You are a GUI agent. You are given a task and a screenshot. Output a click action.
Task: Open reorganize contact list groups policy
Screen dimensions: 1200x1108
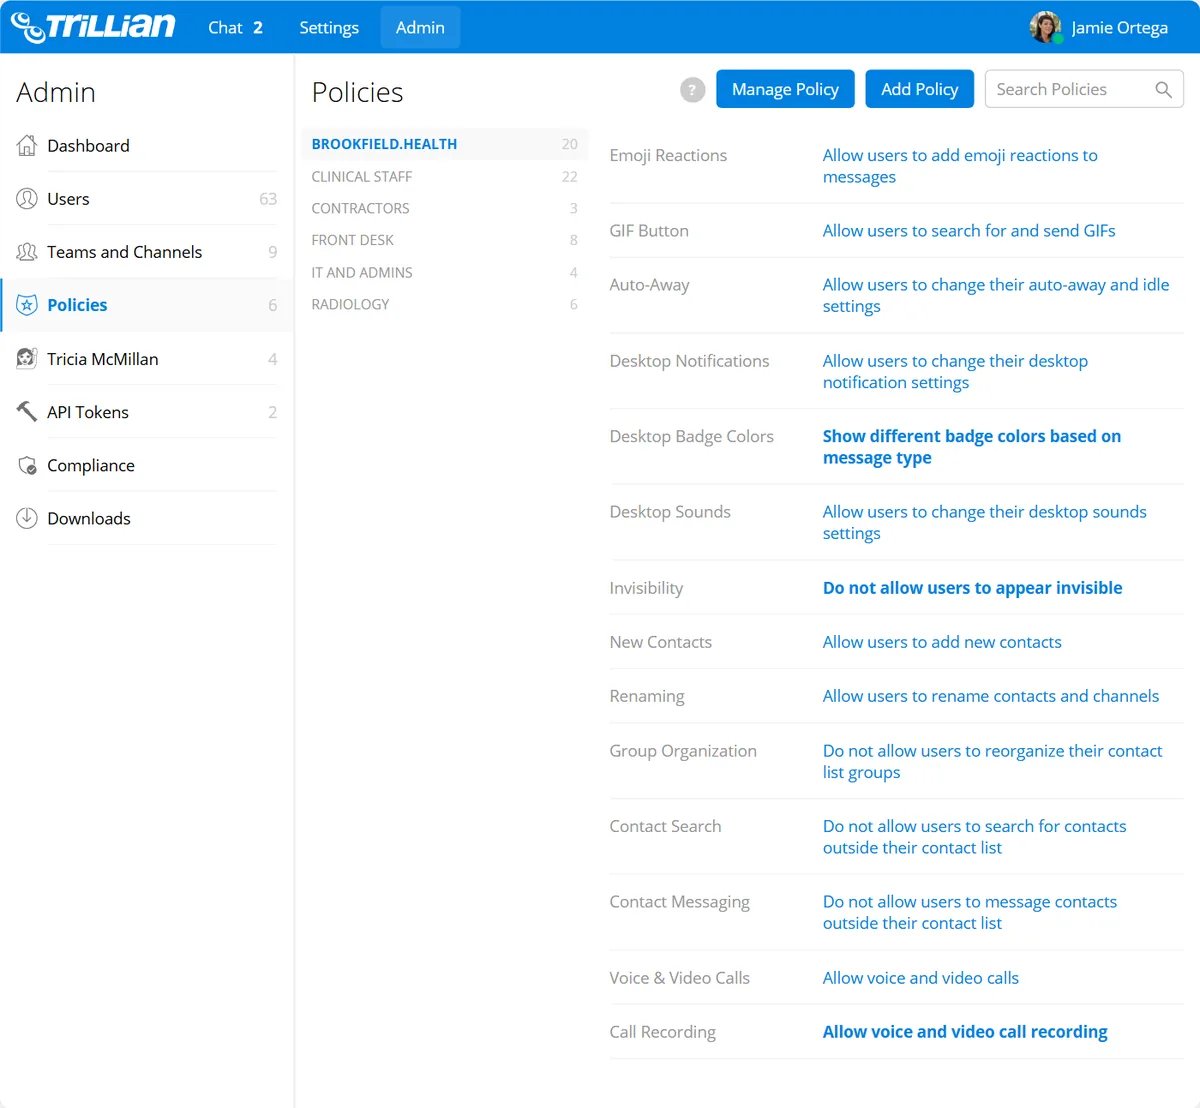pos(992,761)
